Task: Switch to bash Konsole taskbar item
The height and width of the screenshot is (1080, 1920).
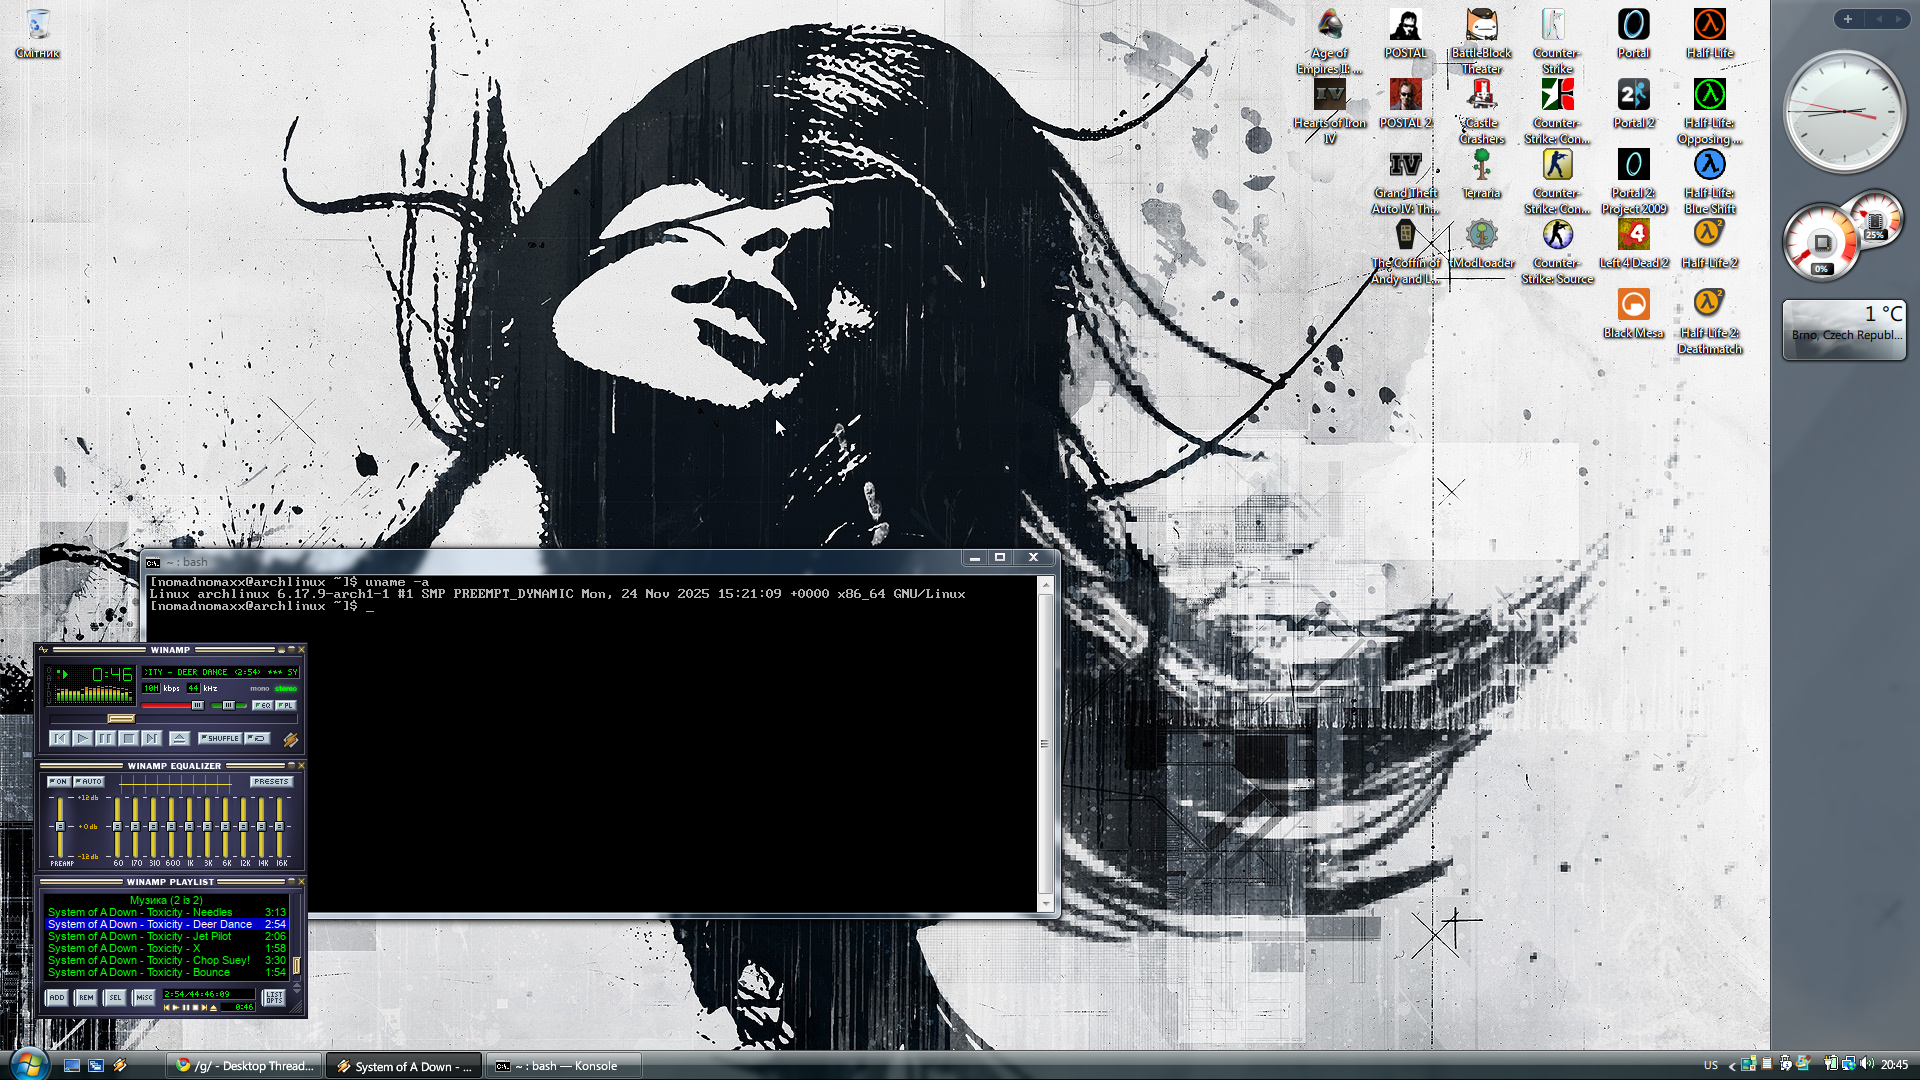Action: coord(565,1066)
